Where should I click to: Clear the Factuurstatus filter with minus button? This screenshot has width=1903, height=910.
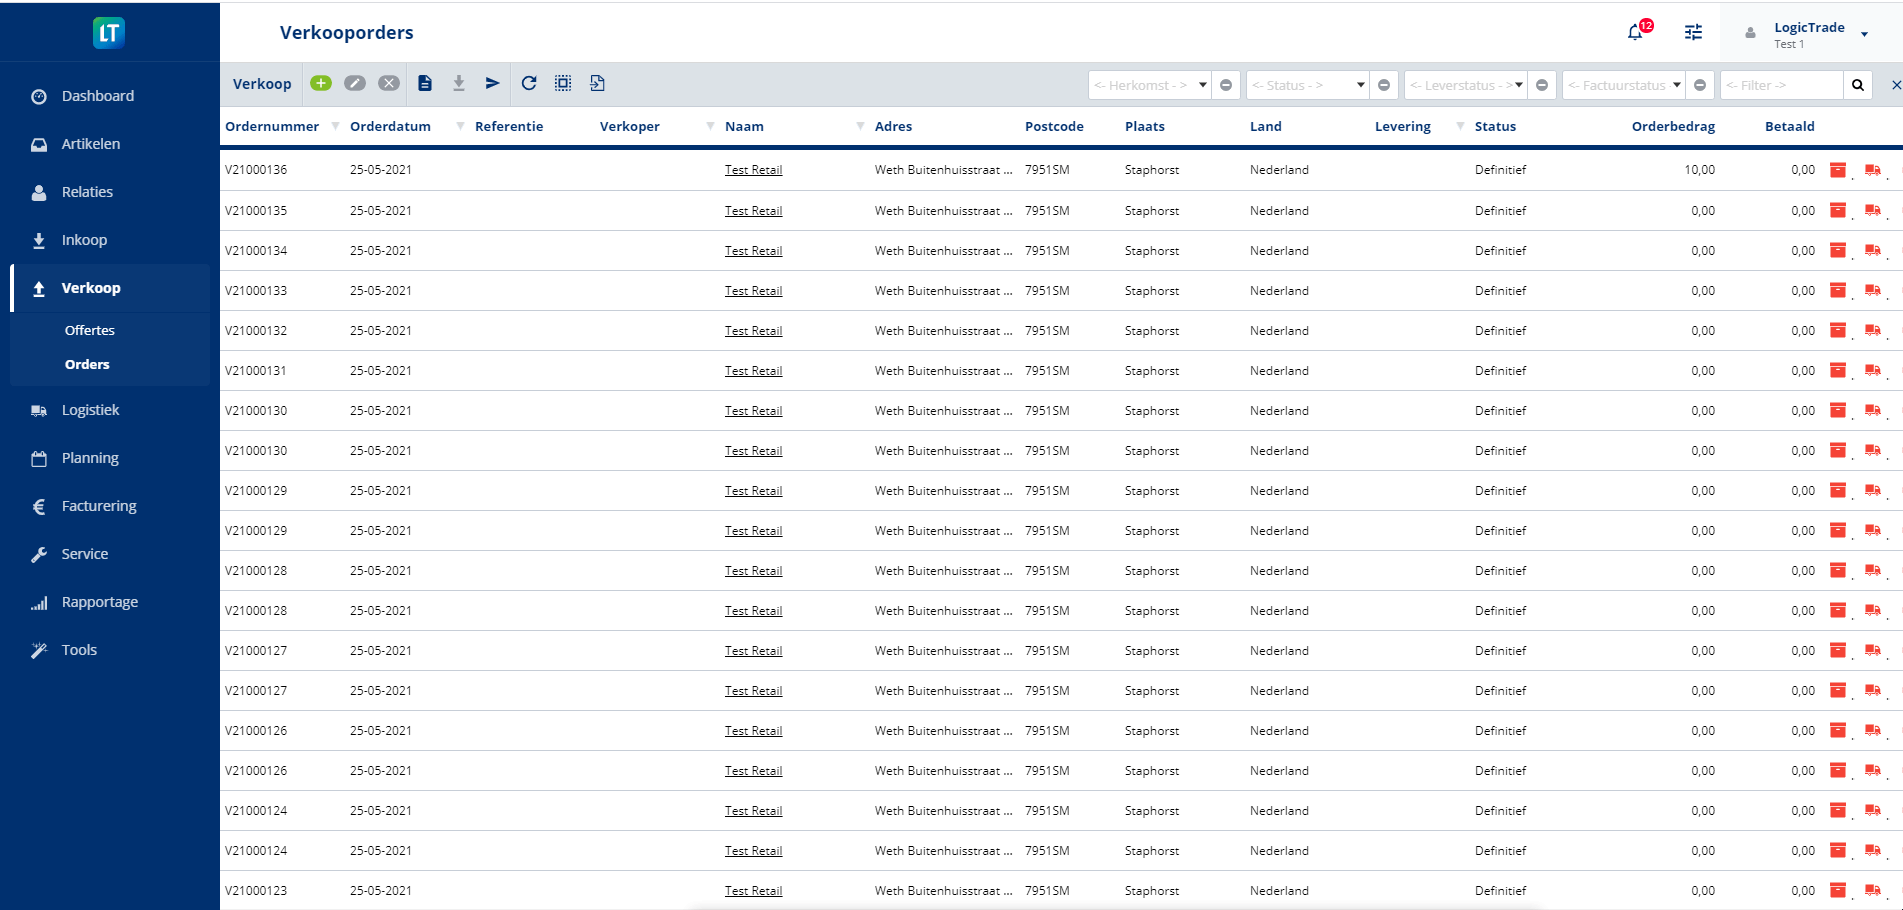click(x=1700, y=85)
